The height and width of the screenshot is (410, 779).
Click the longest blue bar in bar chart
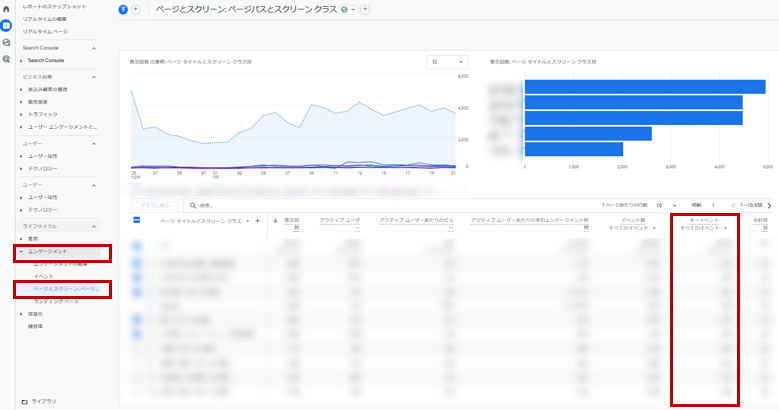(x=645, y=87)
